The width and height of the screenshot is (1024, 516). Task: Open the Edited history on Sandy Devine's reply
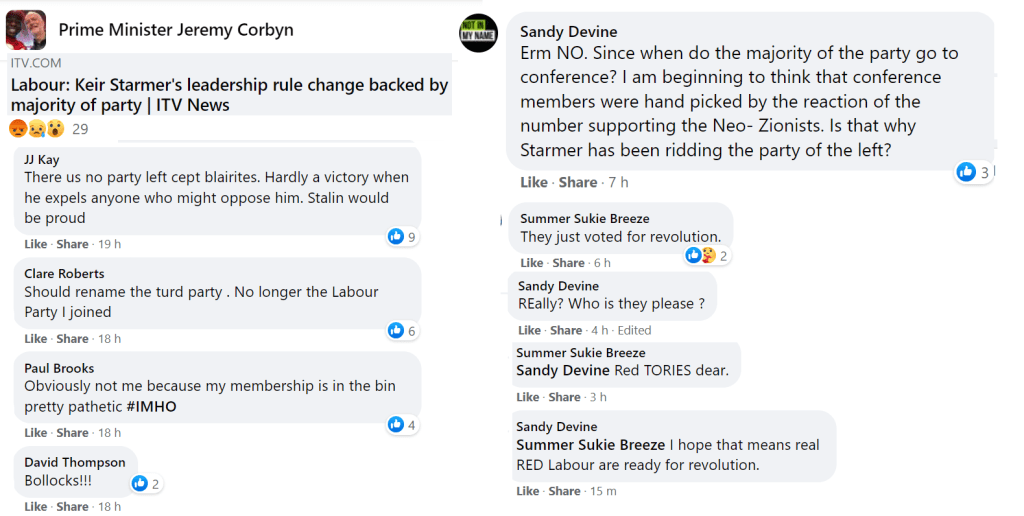634,330
